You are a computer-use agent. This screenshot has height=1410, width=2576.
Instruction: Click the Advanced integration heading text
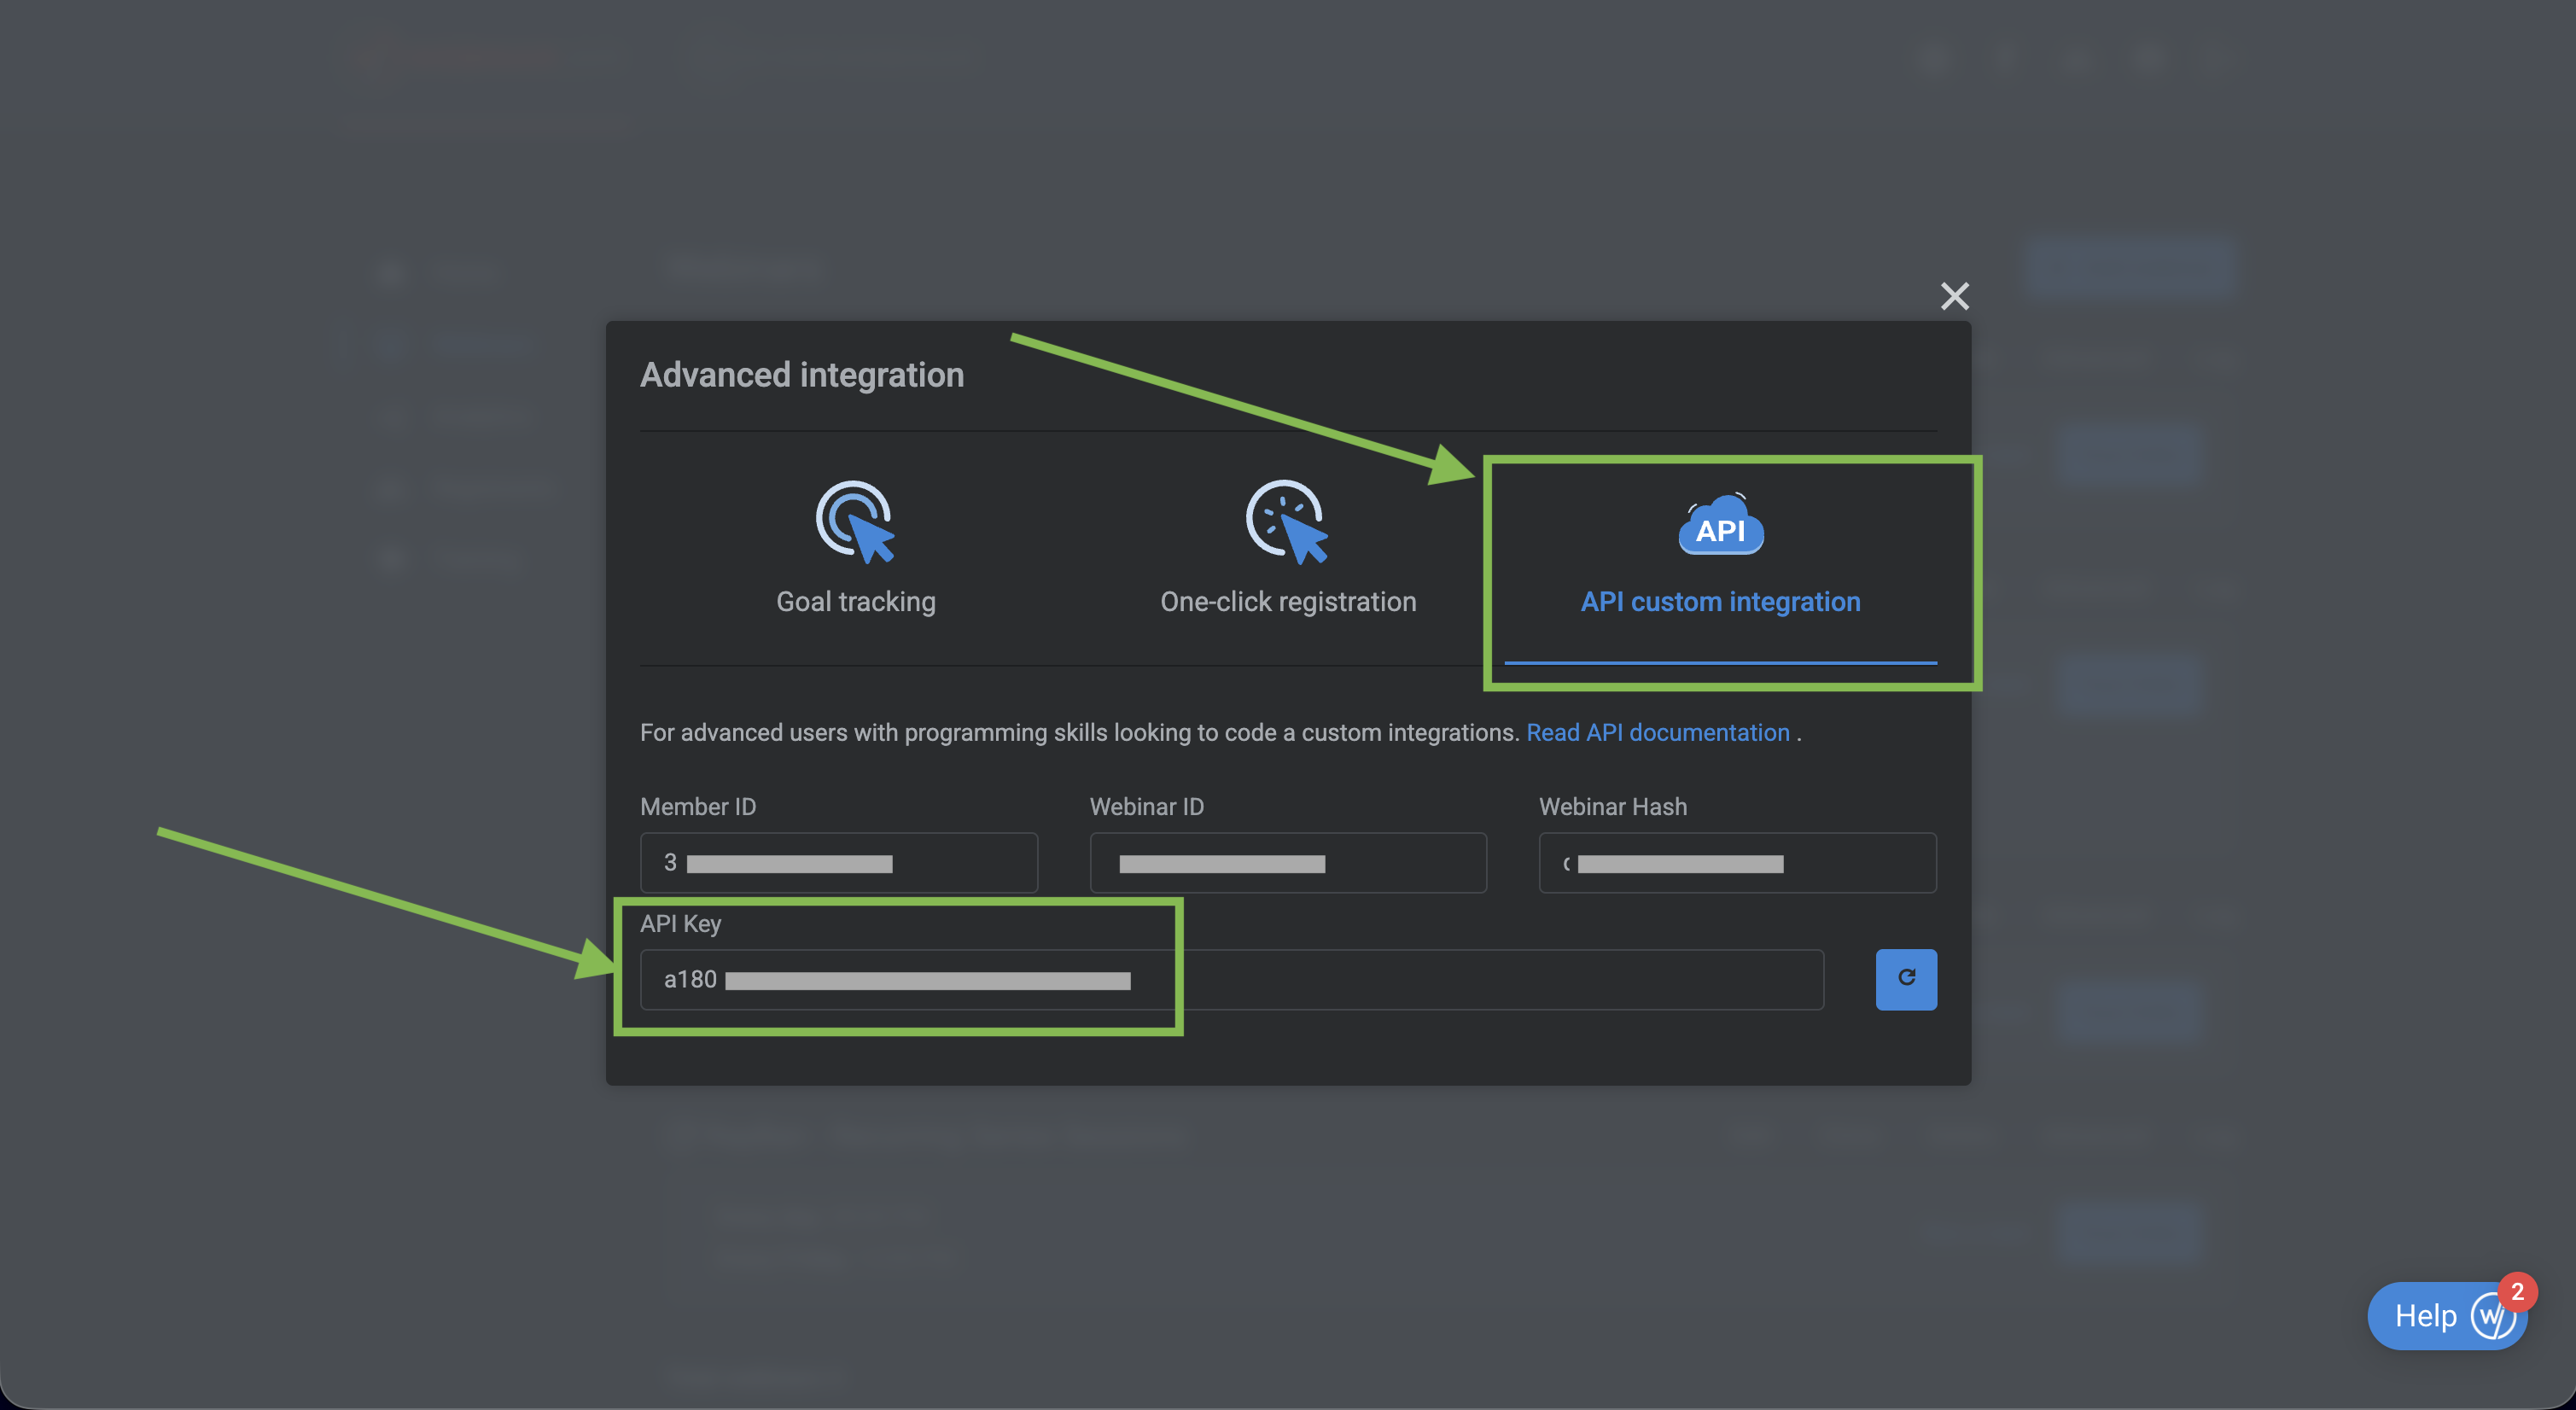(802, 375)
